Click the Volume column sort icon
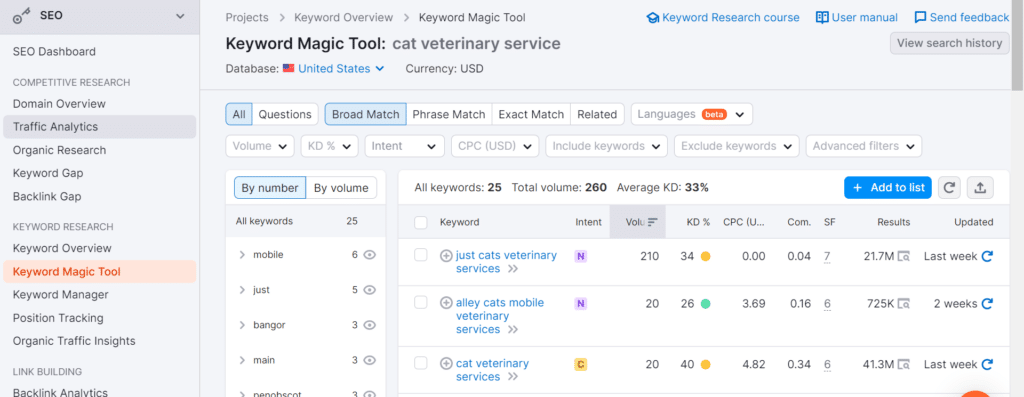The image size is (1024, 397). click(652, 222)
